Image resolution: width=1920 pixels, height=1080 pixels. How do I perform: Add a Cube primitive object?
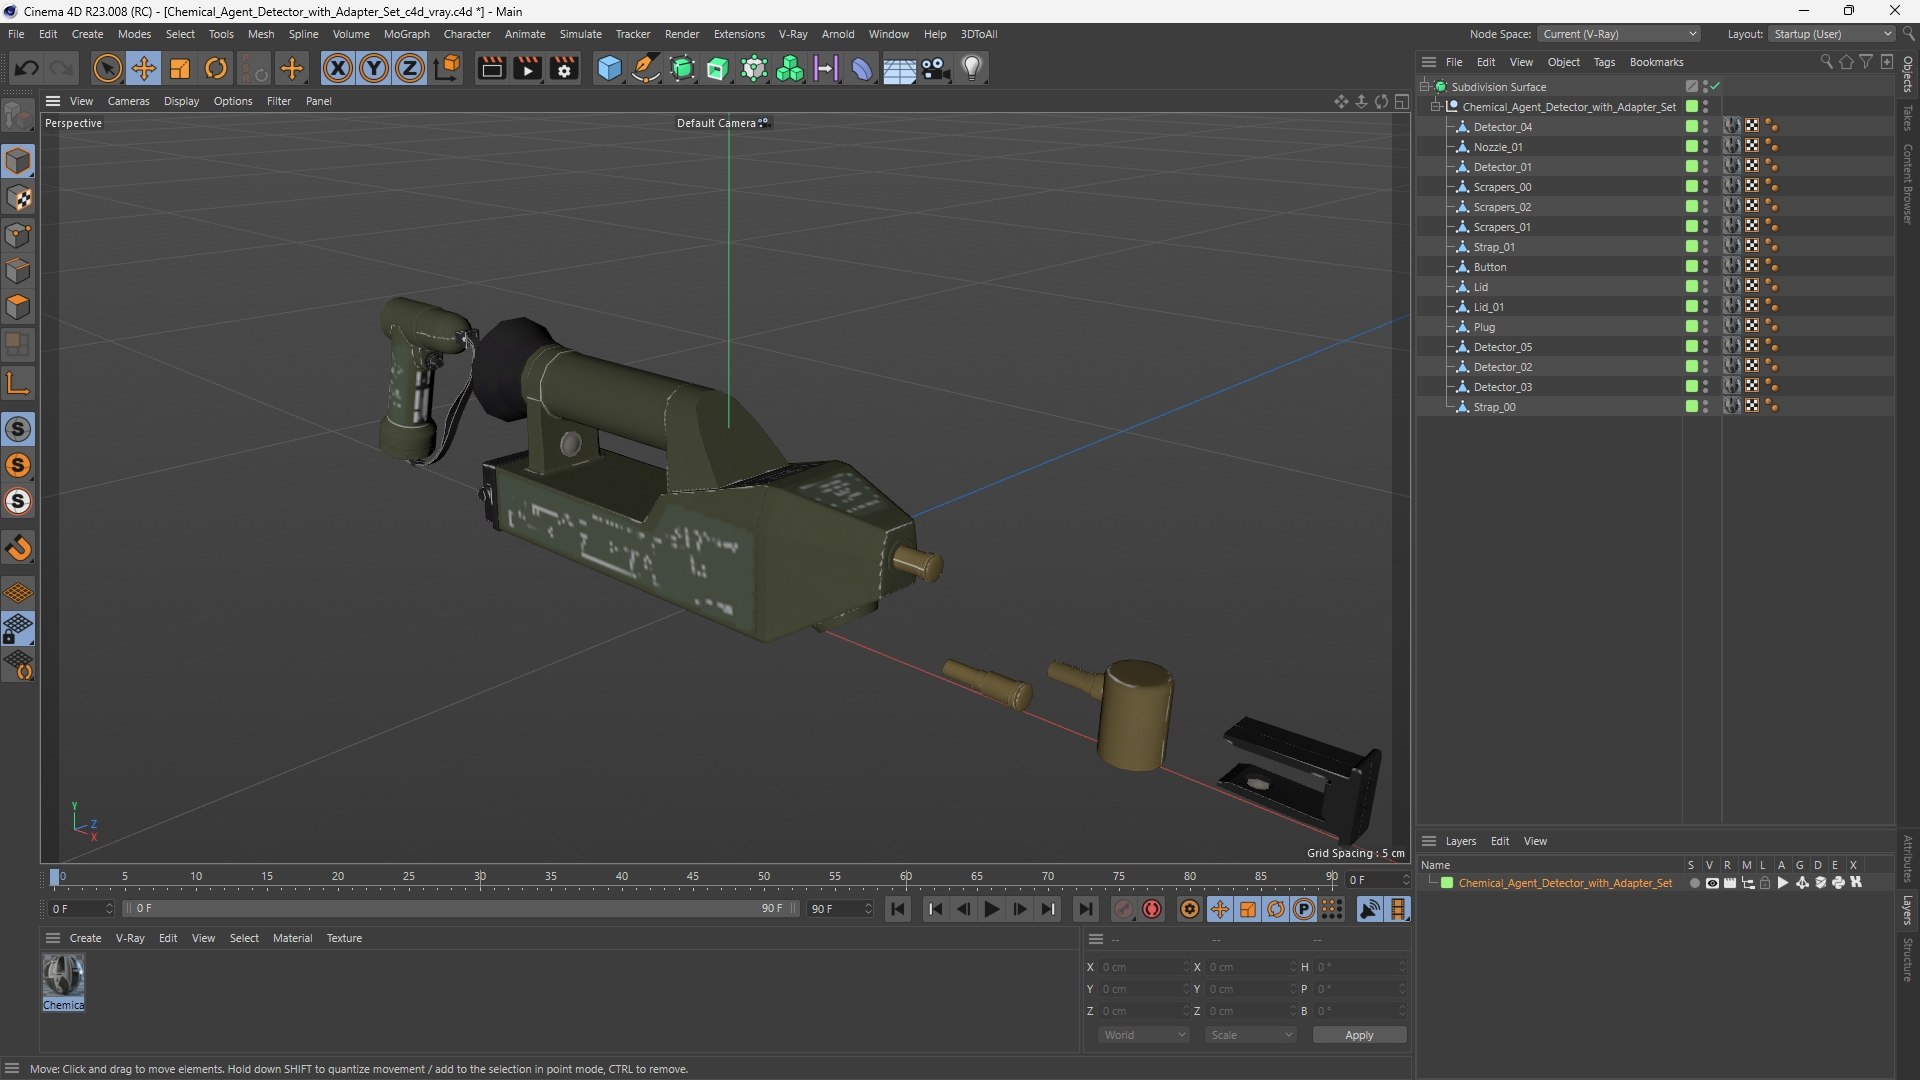[608, 68]
